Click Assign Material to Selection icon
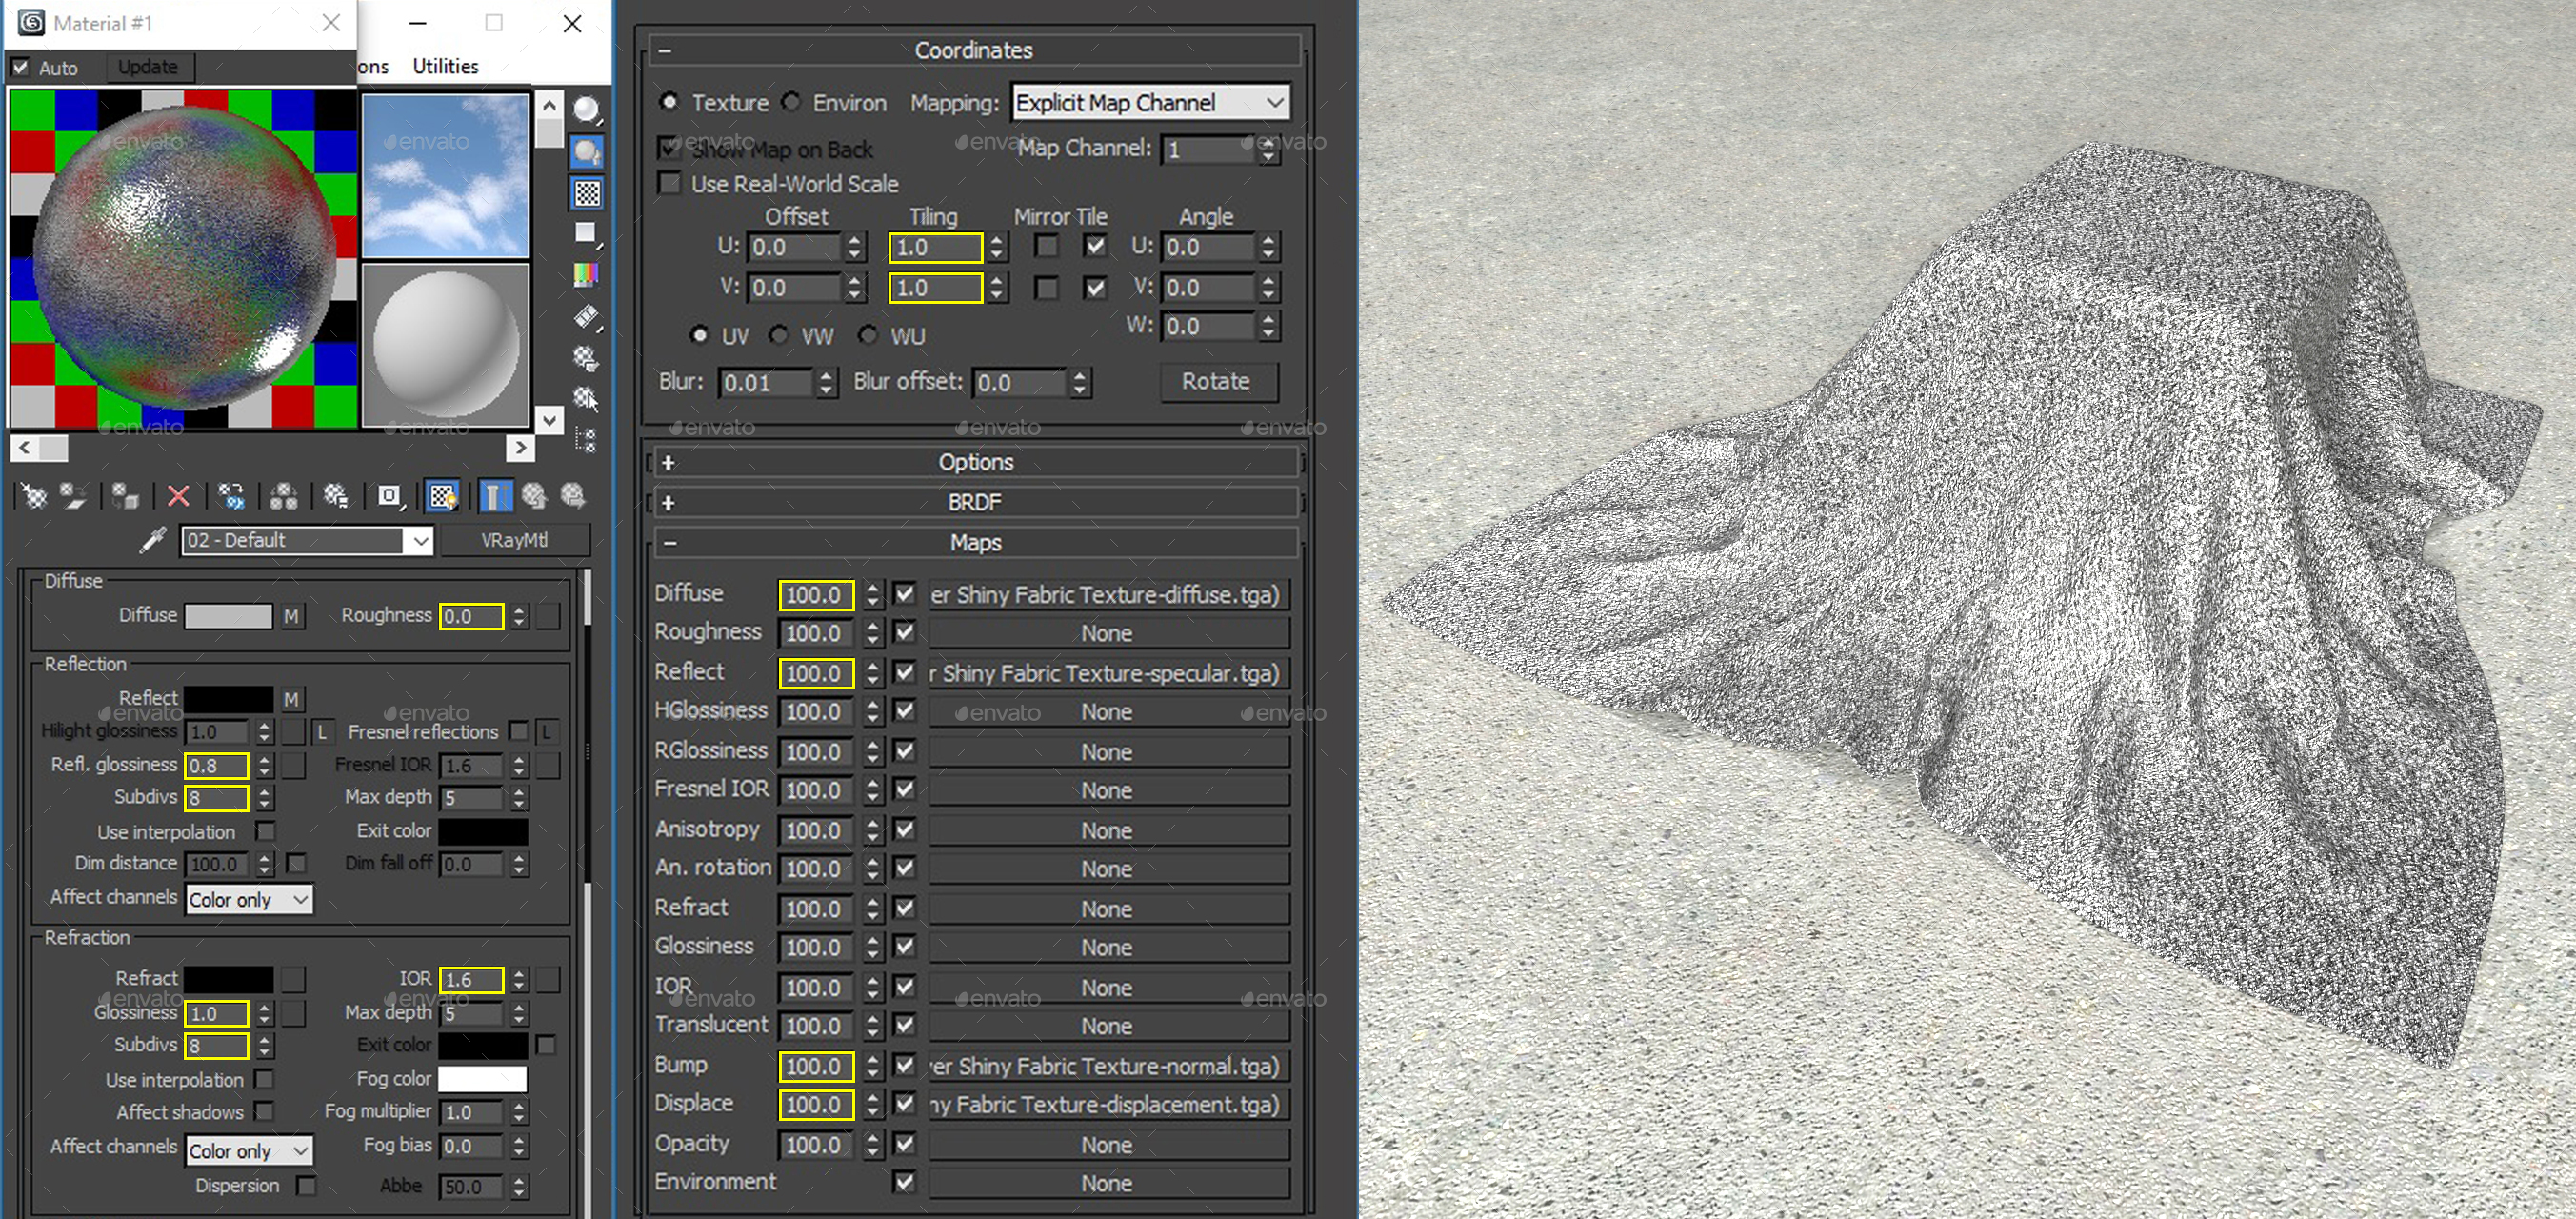Viewport: 2576px width, 1219px height. click(125, 496)
